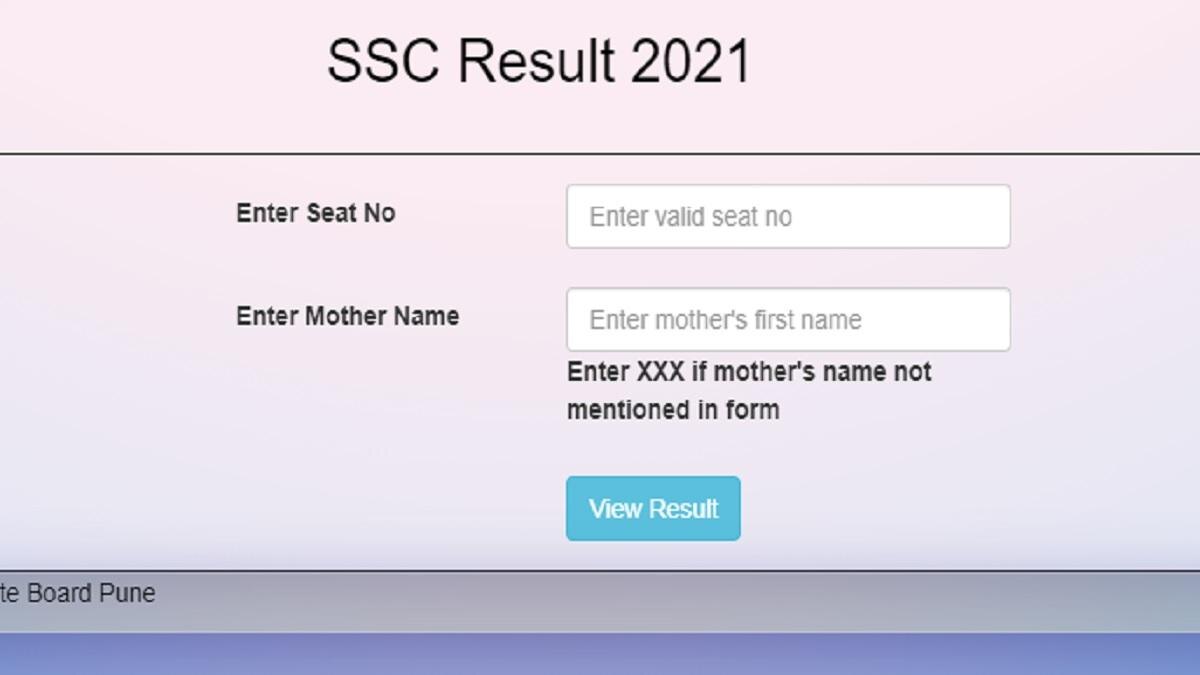Click the 'mentioned in form' helper line

click(672, 408)
